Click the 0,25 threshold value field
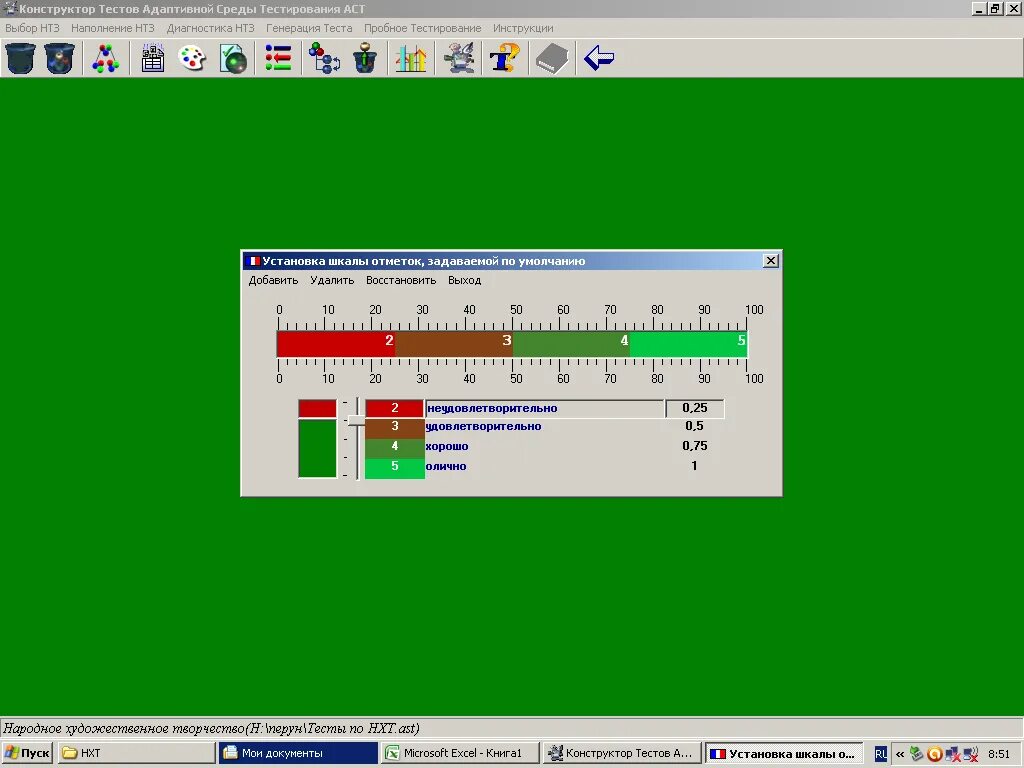Screen dimensions: 1024x768 coord(695,408)
